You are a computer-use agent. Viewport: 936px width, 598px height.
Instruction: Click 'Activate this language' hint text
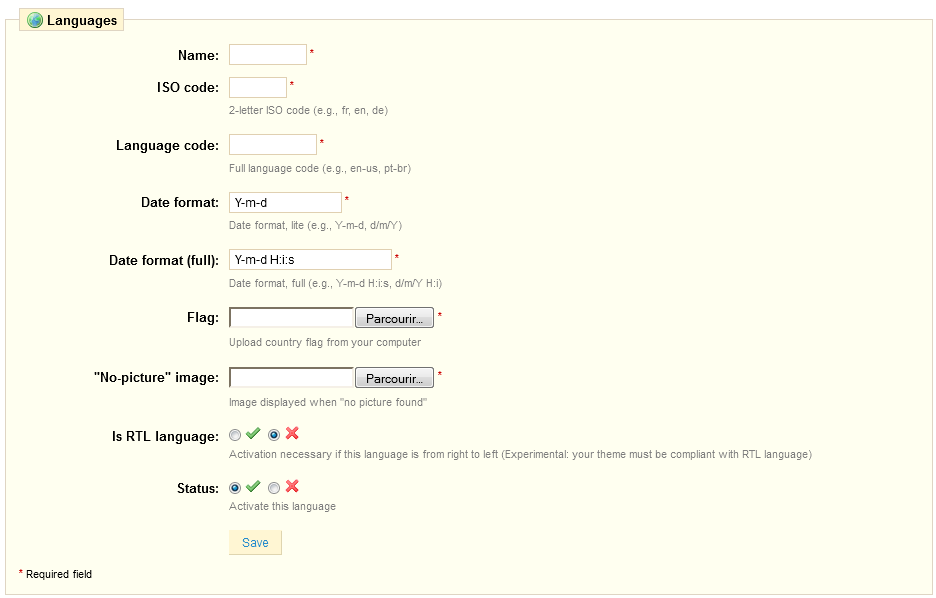click(282, 506)
